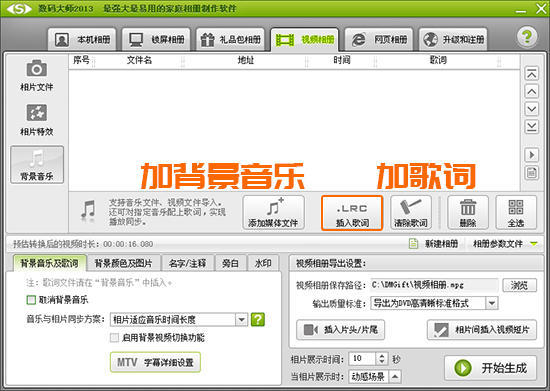The width and height of the screenshot is (550, 391).
Task: Click the 地址 column header
Action: point(246,60)
